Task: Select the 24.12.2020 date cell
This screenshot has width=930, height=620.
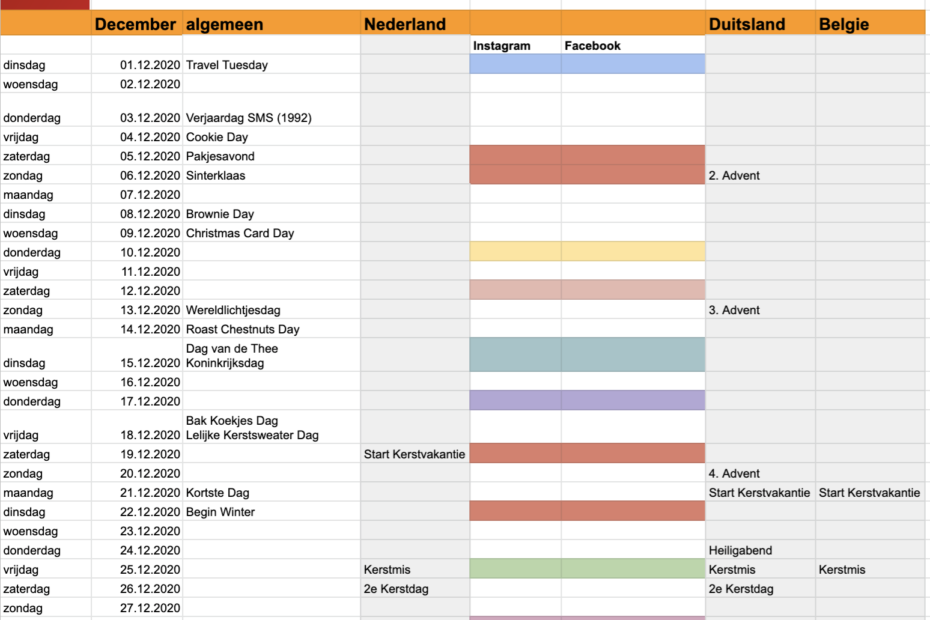Action: 137,550
